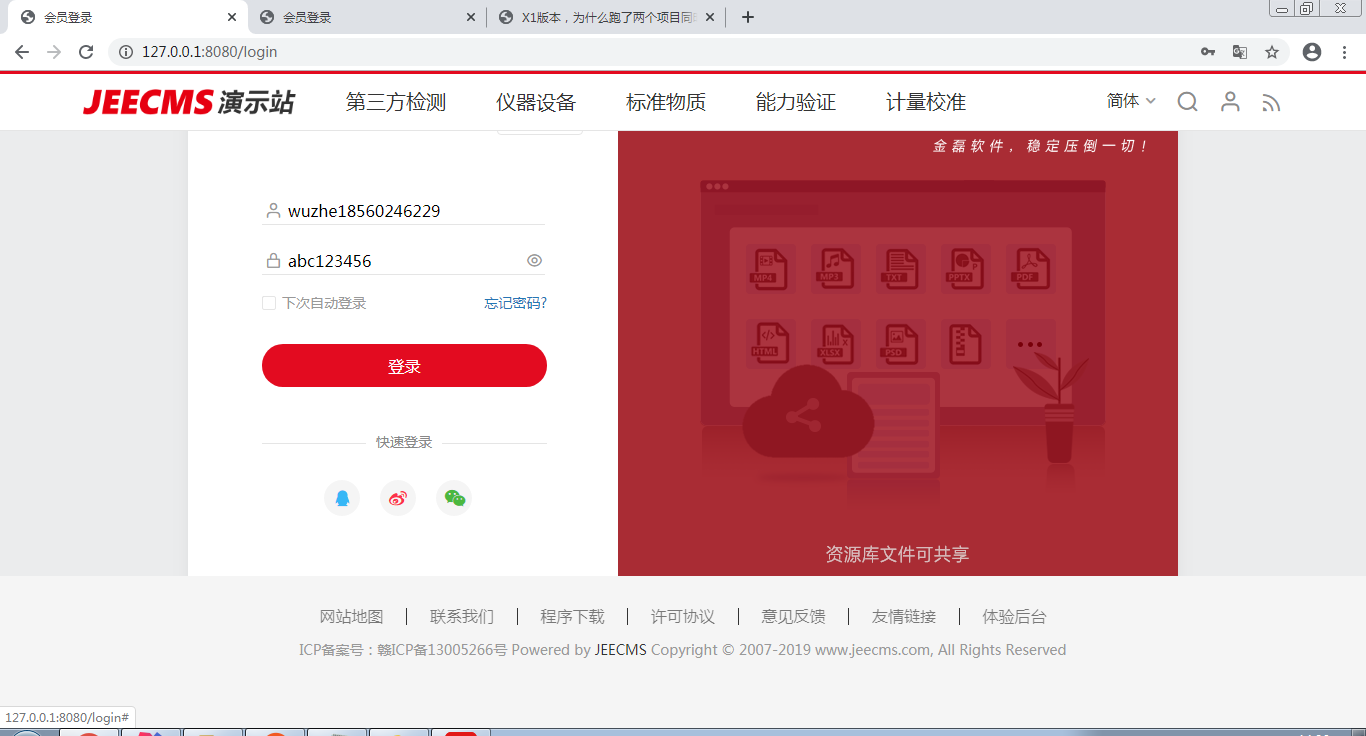This screenshot has height=736, width=1366.
Task: Close the X1版本 tab
Action: (710, 17)
